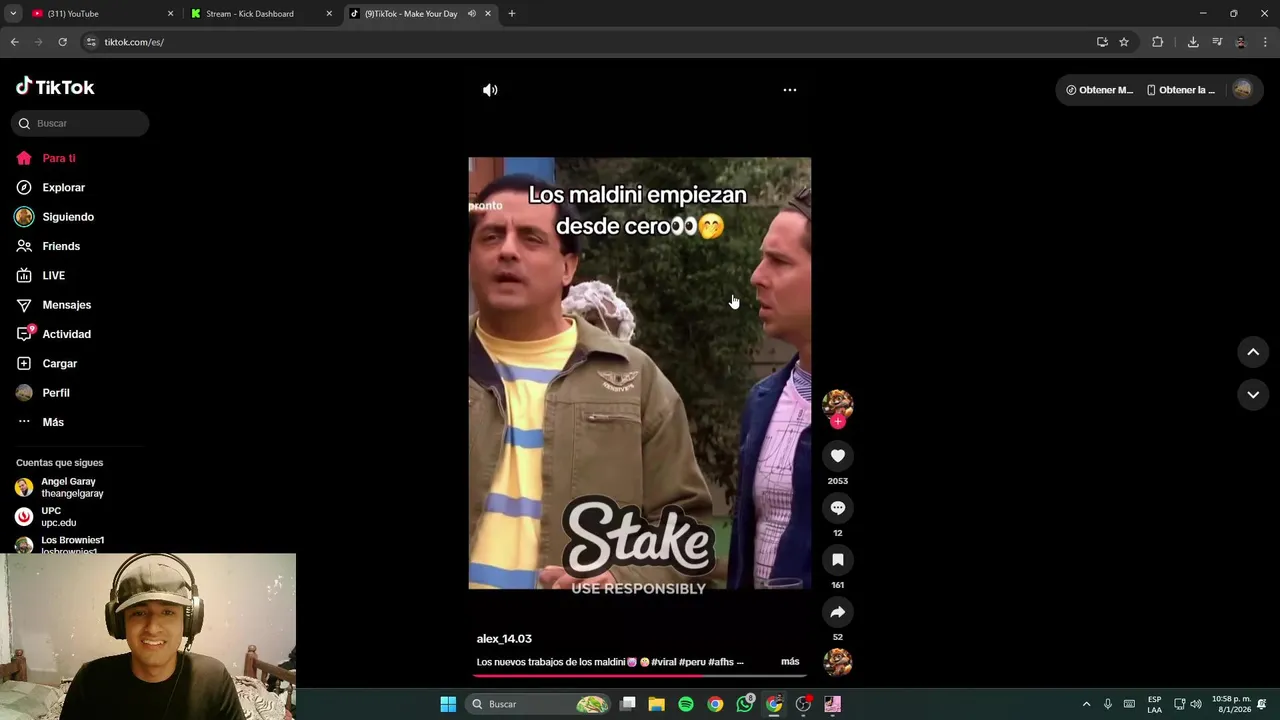Open browser Downloads icon
1280x720 pixels.
(1193, 42)
